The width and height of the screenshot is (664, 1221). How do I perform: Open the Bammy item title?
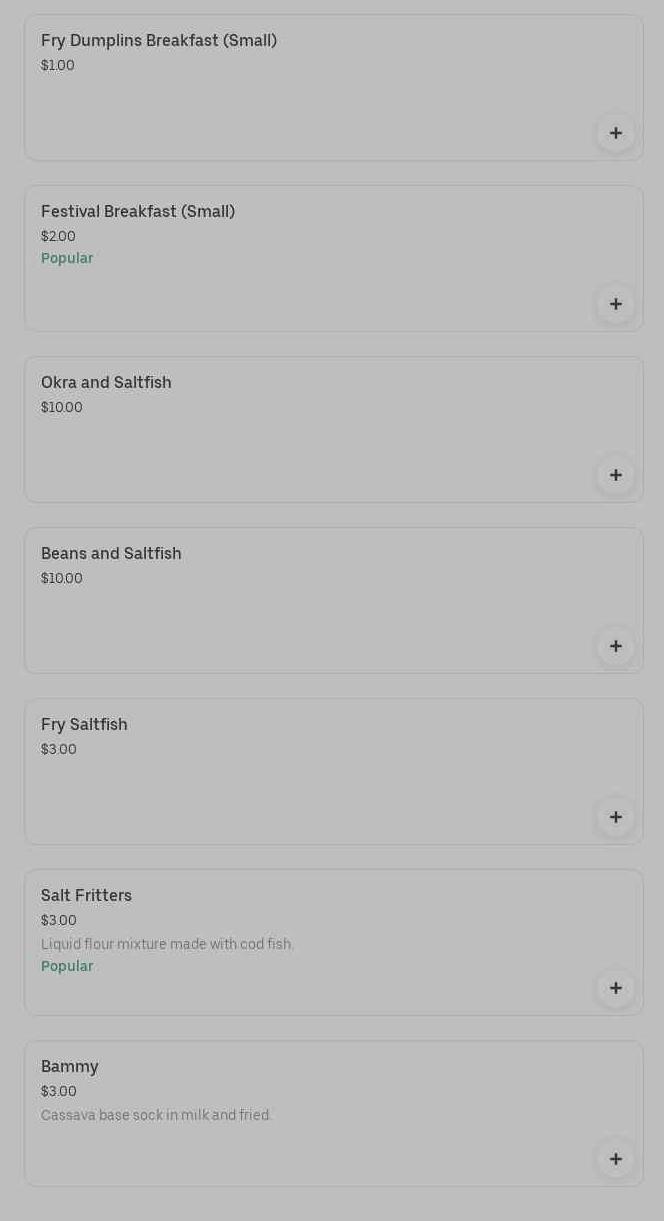[x=70, y=1067]
